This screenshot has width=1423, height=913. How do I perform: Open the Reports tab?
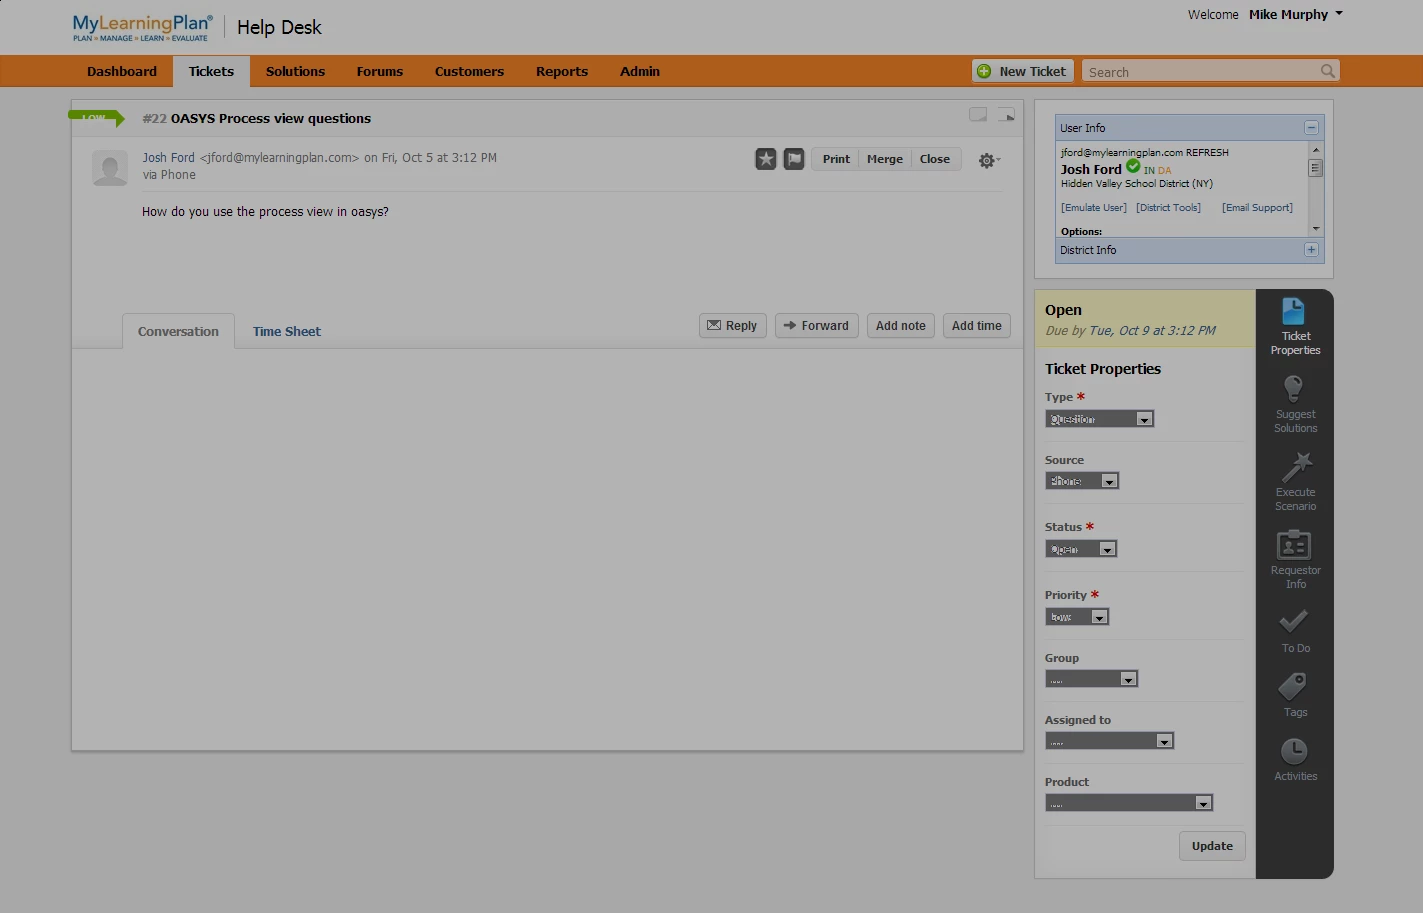(562, 71)
